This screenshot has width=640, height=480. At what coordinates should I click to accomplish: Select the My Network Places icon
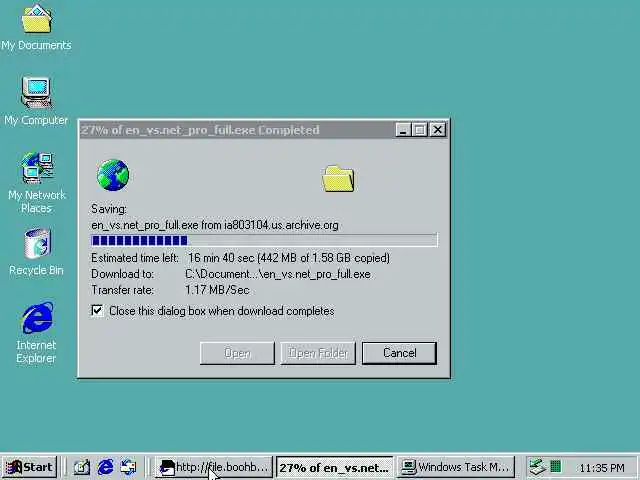37,182
